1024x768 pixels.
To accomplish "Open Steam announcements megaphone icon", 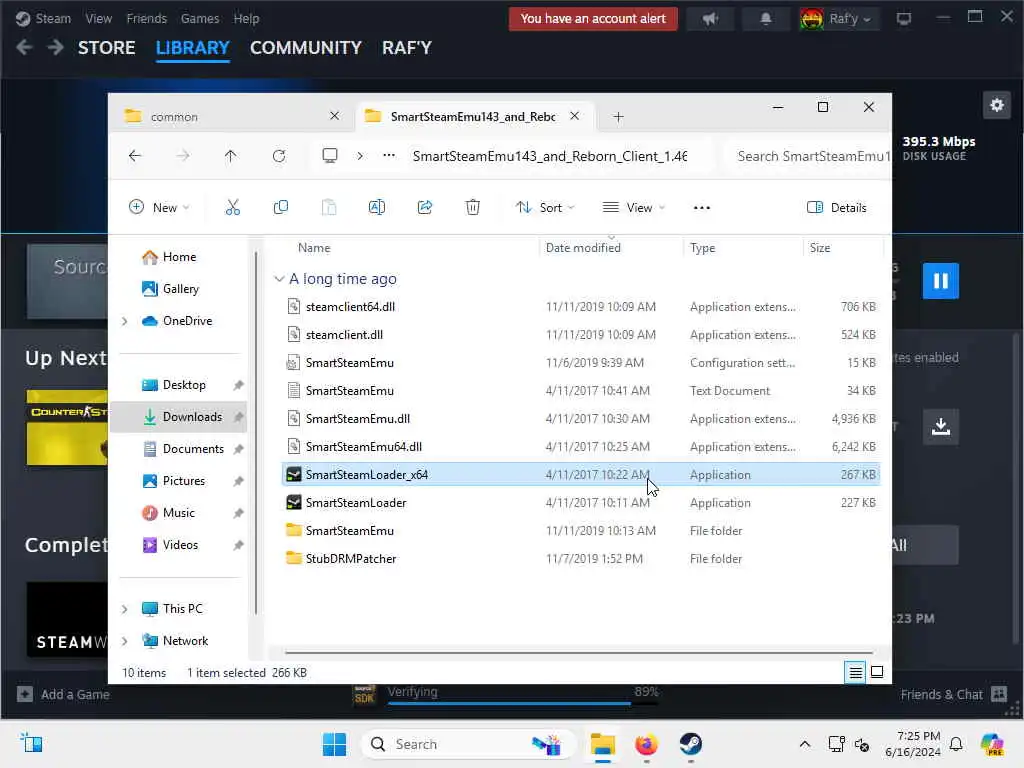I will 710,19.
